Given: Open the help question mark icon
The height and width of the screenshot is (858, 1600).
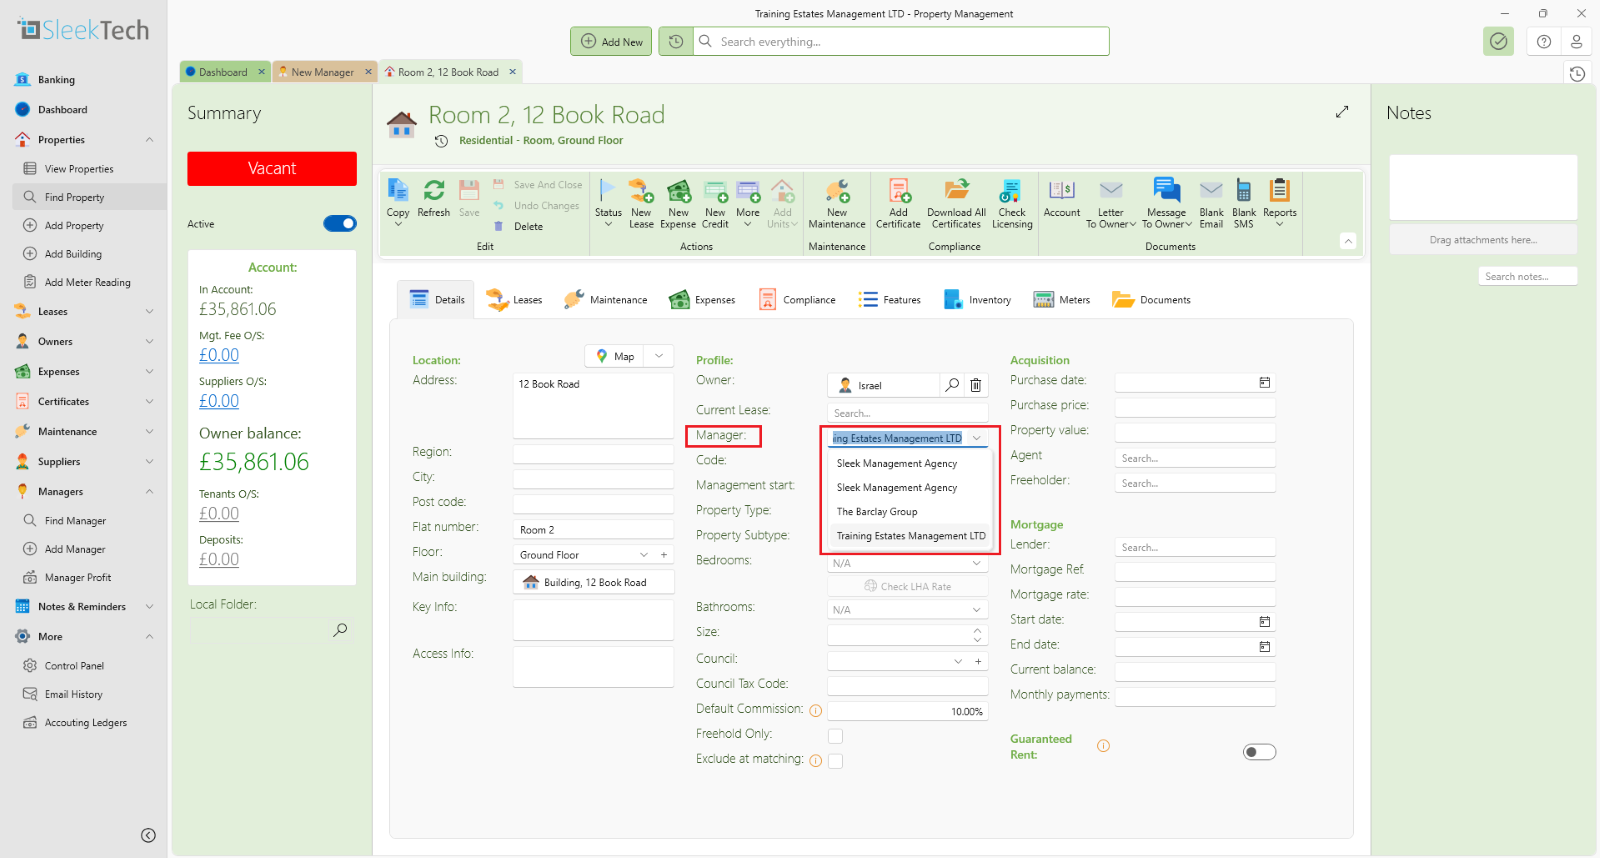Looking at the screenshot, I should pos(1544,41).
